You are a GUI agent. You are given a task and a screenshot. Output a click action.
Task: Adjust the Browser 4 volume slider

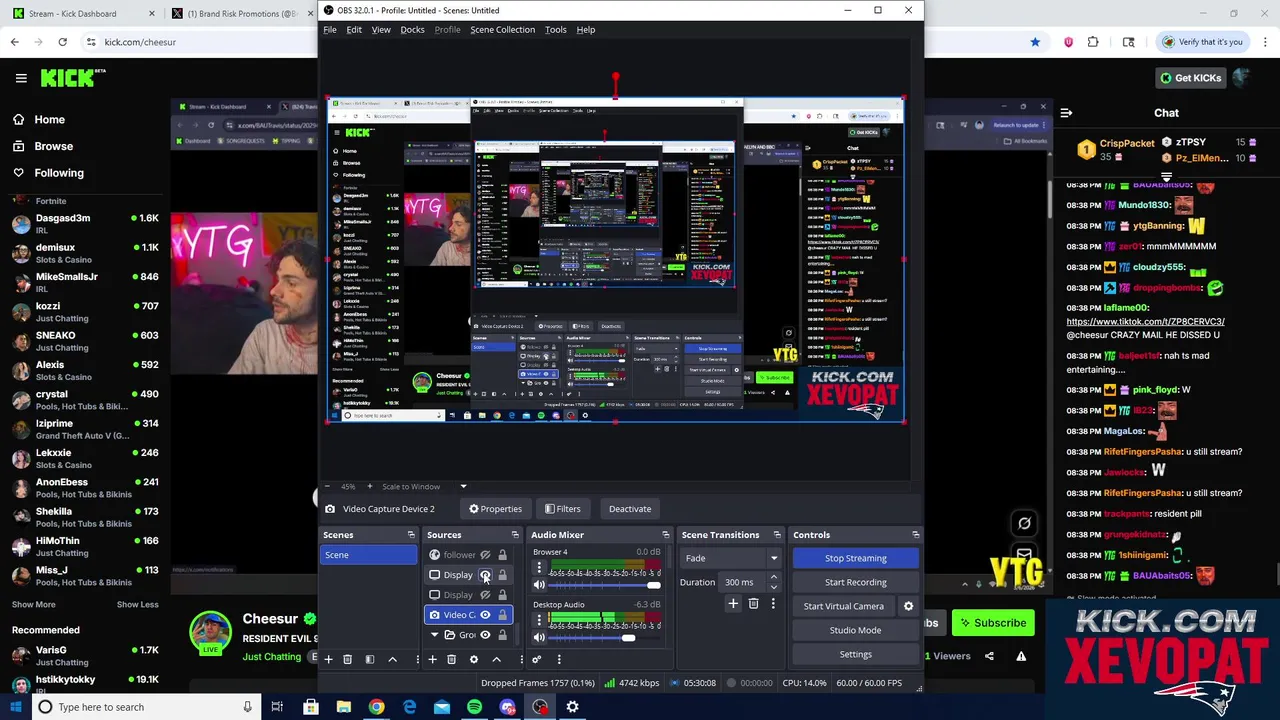coord(604,585)
